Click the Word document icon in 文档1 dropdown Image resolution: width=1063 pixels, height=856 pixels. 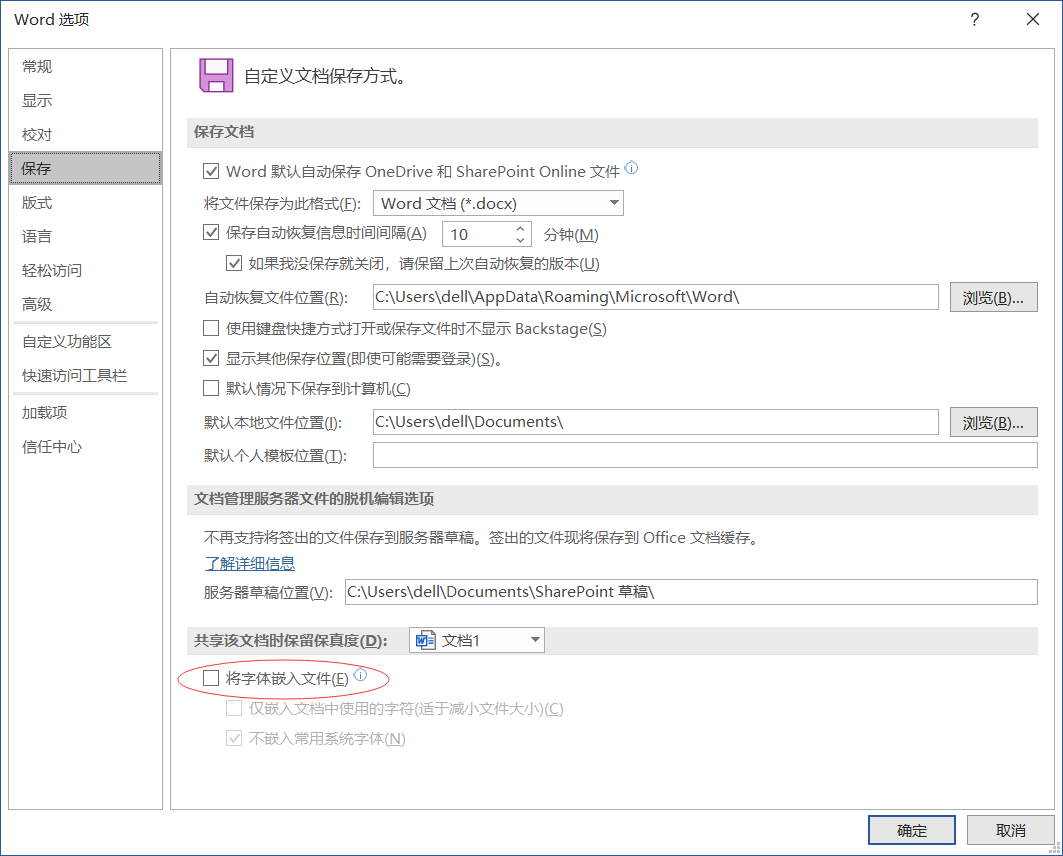[x=426, y=640]
